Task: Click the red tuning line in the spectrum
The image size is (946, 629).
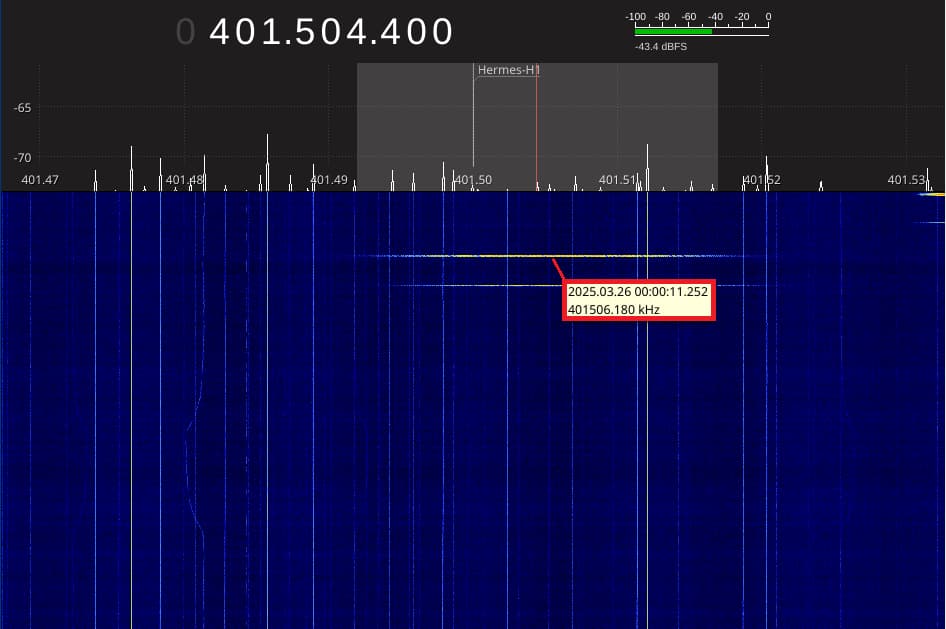Action: point(536,127)
